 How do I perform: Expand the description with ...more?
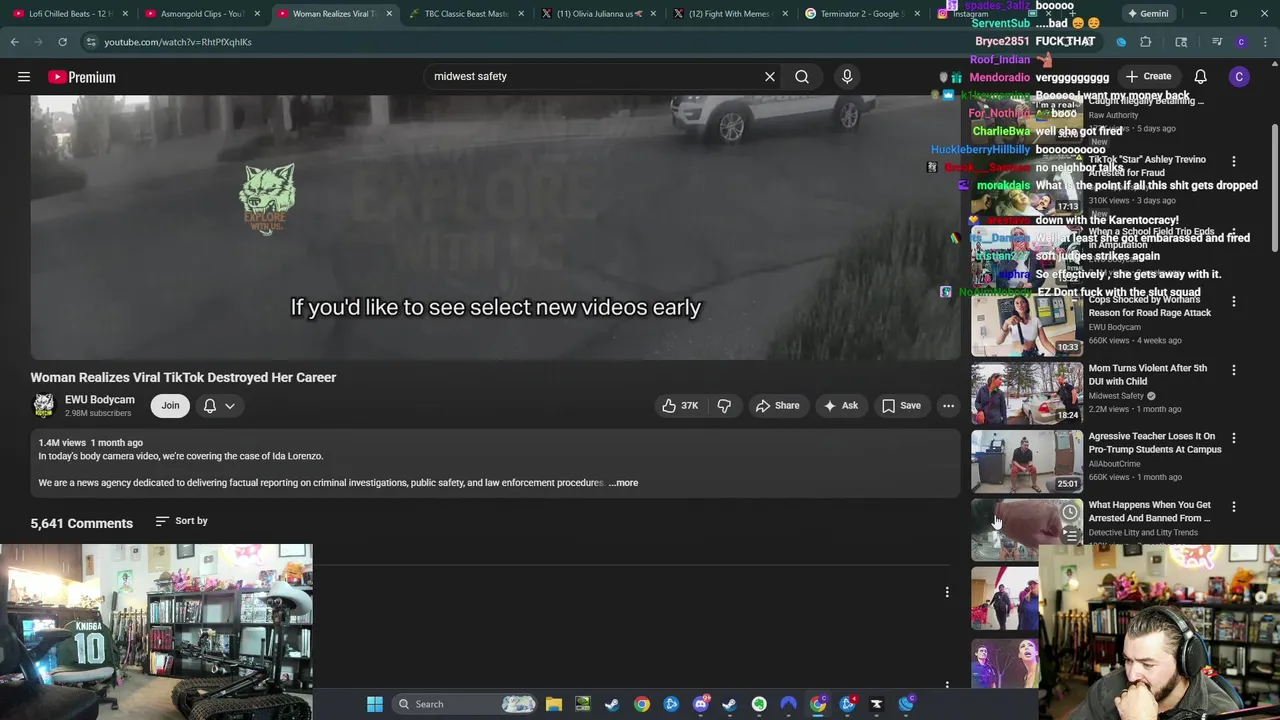(623, 483)
